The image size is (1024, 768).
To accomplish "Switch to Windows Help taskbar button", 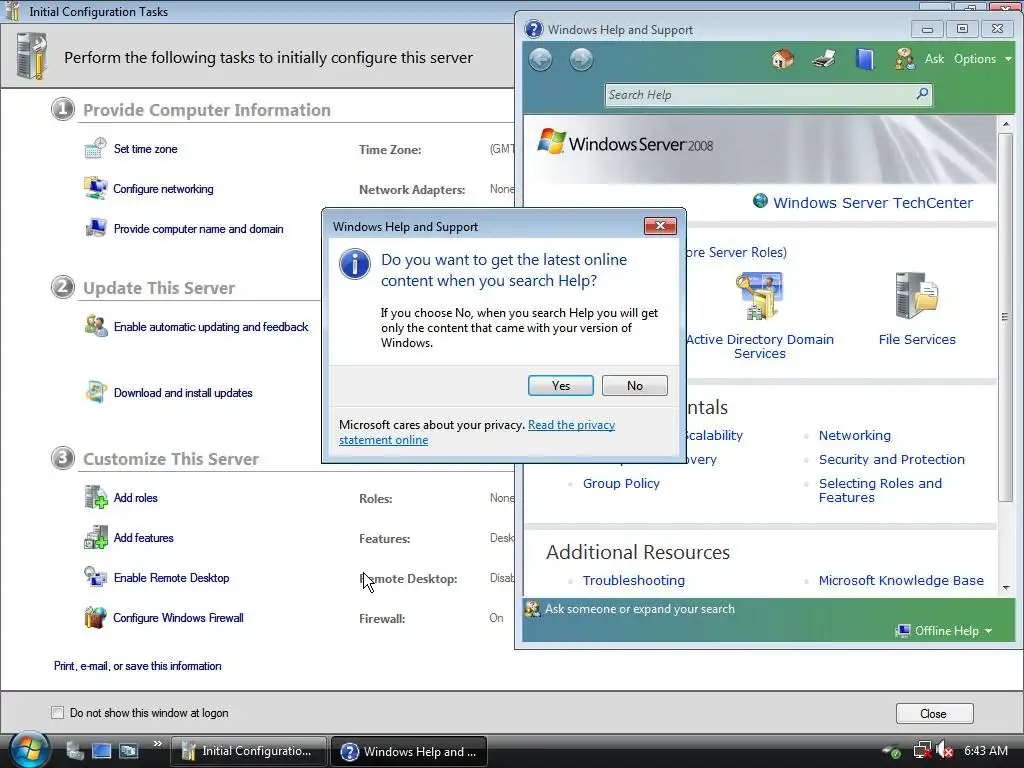I will [x=409, y=752].
